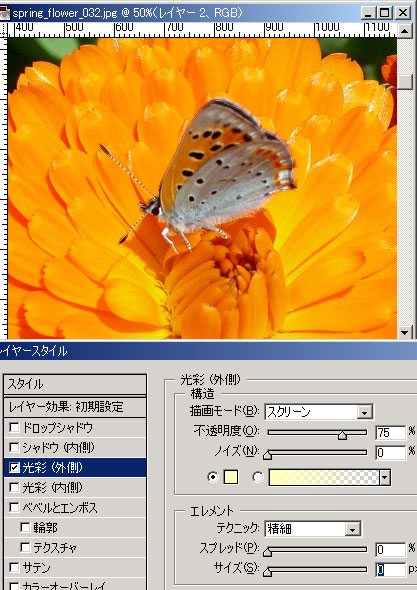Click the pale yellow glow color swatch
417x590 pixels.
[231, 477]
